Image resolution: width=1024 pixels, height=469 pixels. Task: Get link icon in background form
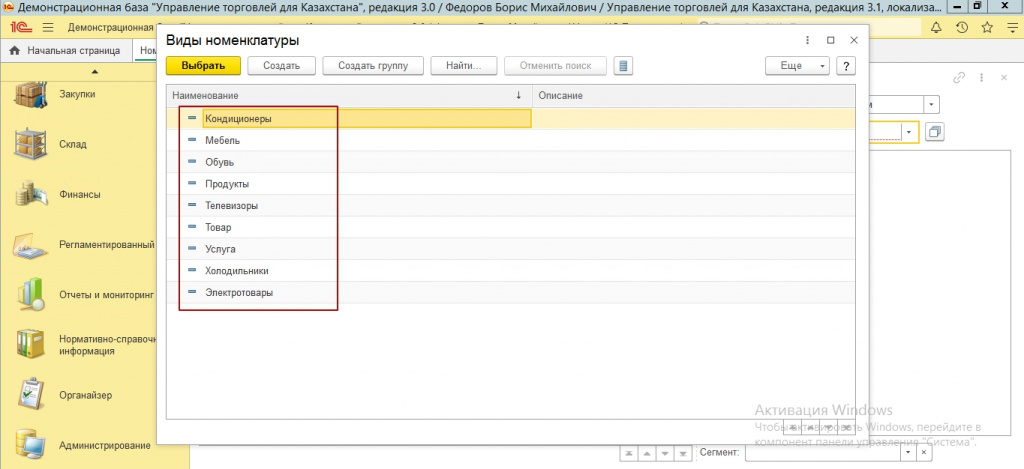pos(959,77)
